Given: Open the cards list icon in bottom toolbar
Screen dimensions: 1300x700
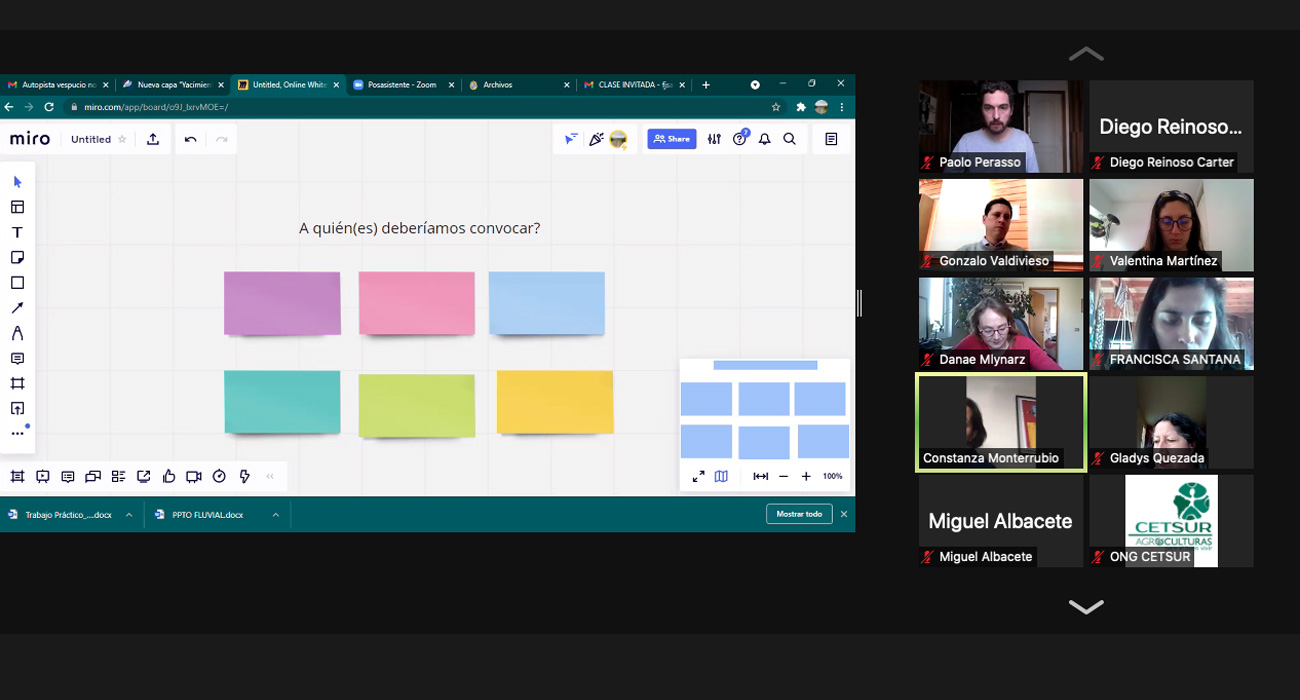Looking at the screenshot, I should pos(118,477).
